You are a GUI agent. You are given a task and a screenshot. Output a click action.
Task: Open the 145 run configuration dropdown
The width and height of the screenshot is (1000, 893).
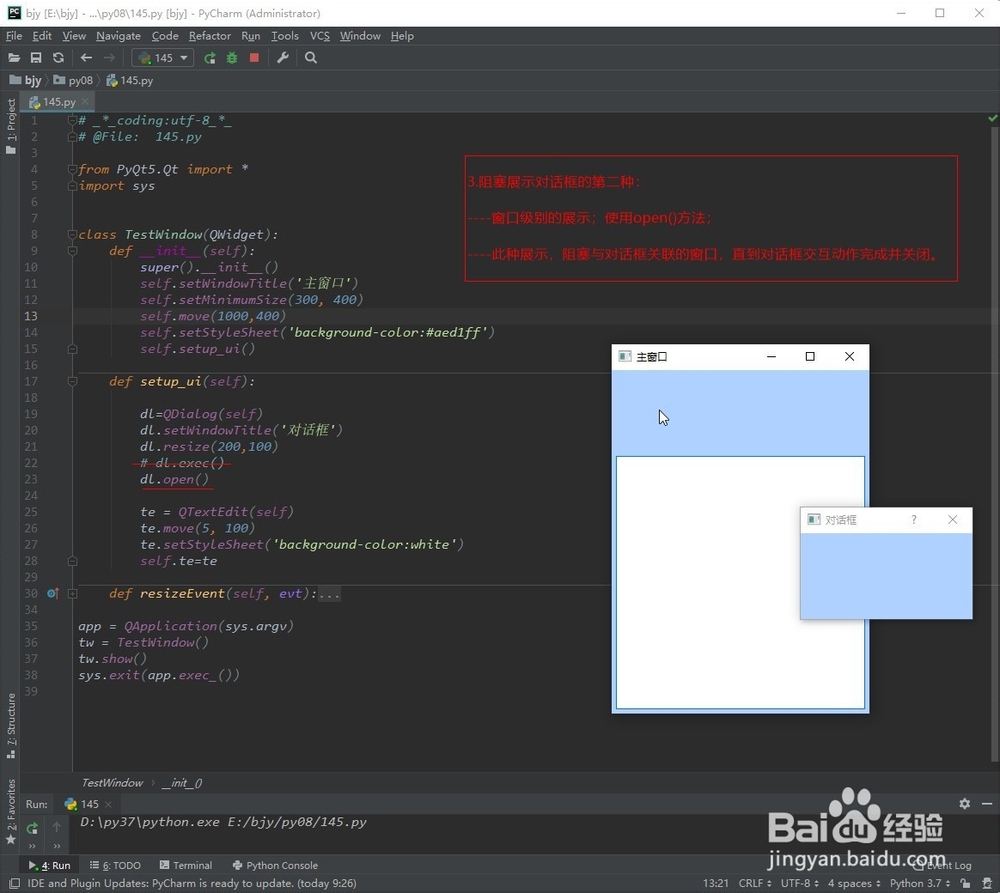(x=163, y=58)
